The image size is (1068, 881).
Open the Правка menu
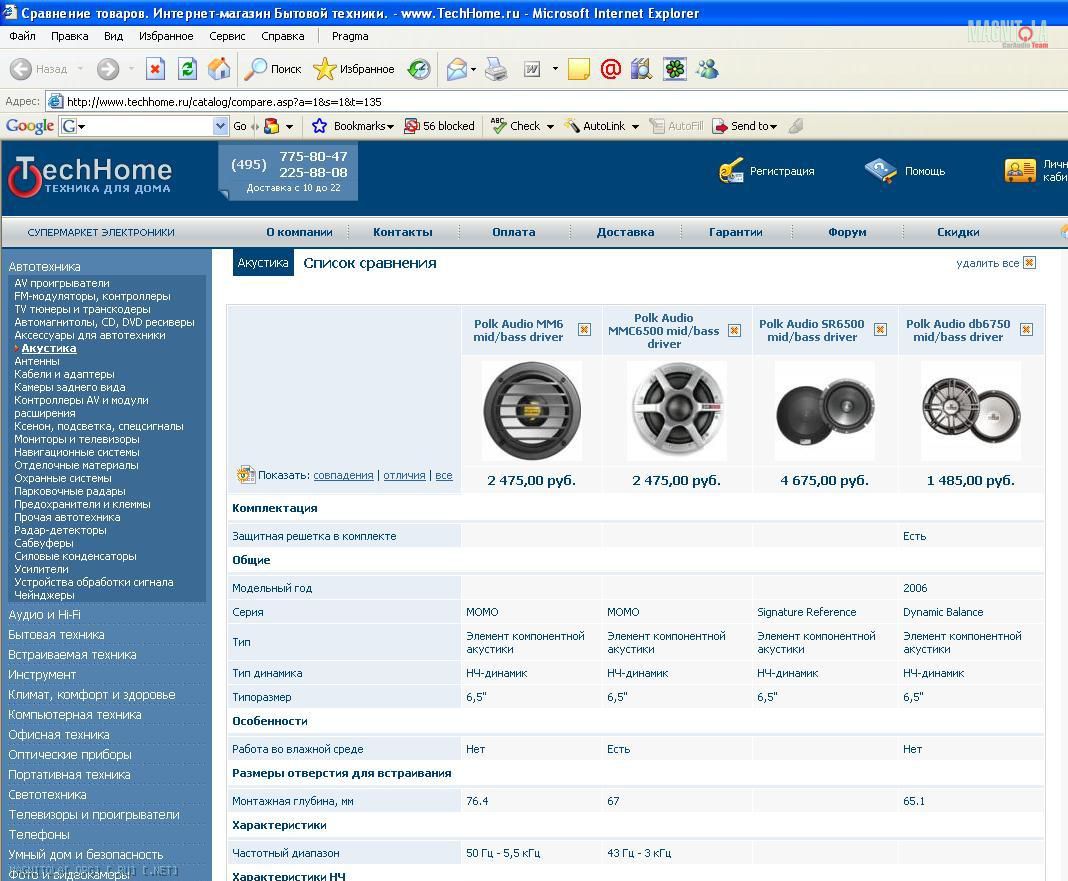tap(69, 36)
